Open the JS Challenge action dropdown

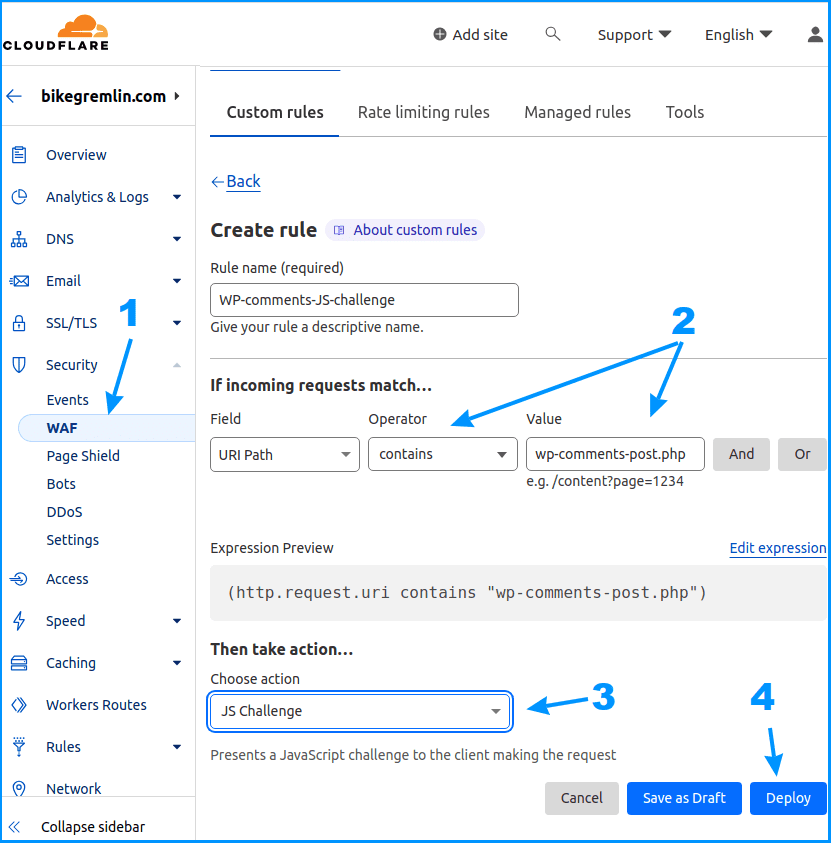pos(360,711)
